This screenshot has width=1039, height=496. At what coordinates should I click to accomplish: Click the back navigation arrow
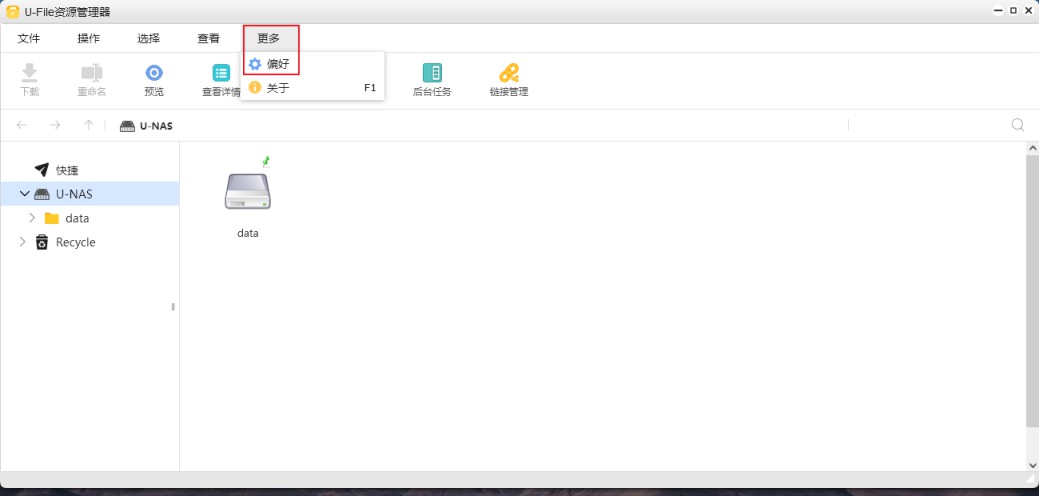click(22, 125)
